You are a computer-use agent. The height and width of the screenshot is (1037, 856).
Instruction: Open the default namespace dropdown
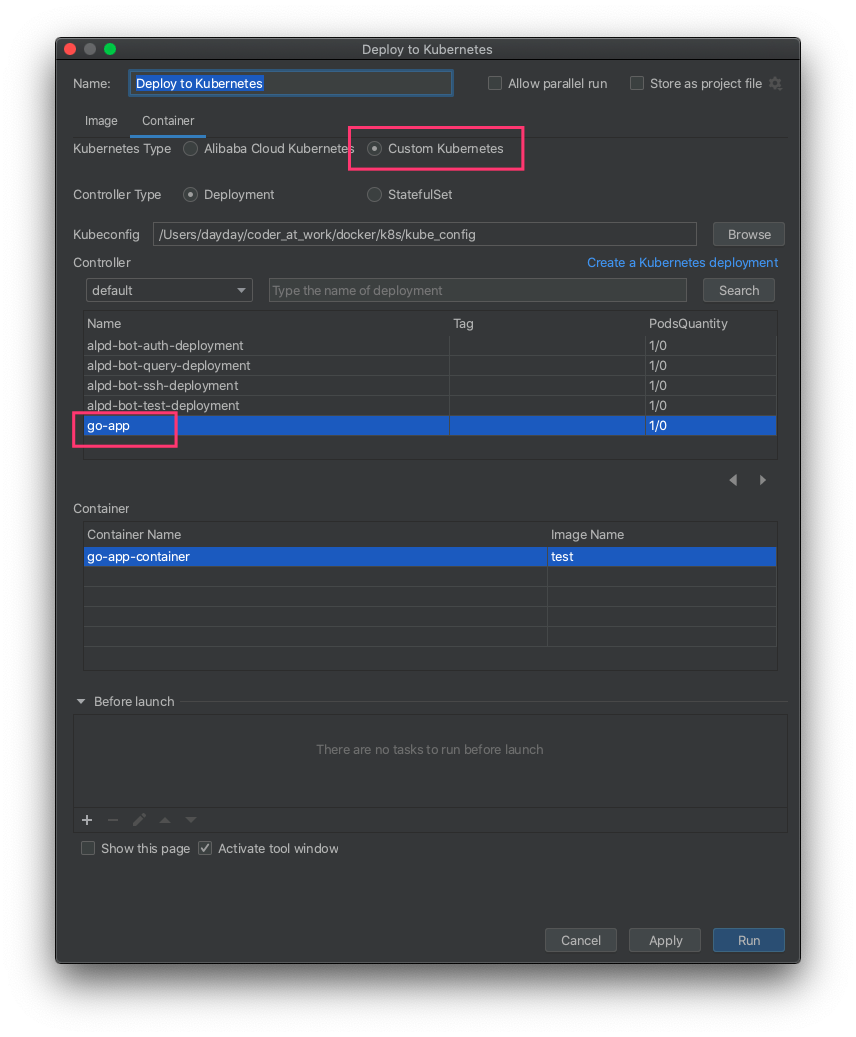tap(169, 291)
